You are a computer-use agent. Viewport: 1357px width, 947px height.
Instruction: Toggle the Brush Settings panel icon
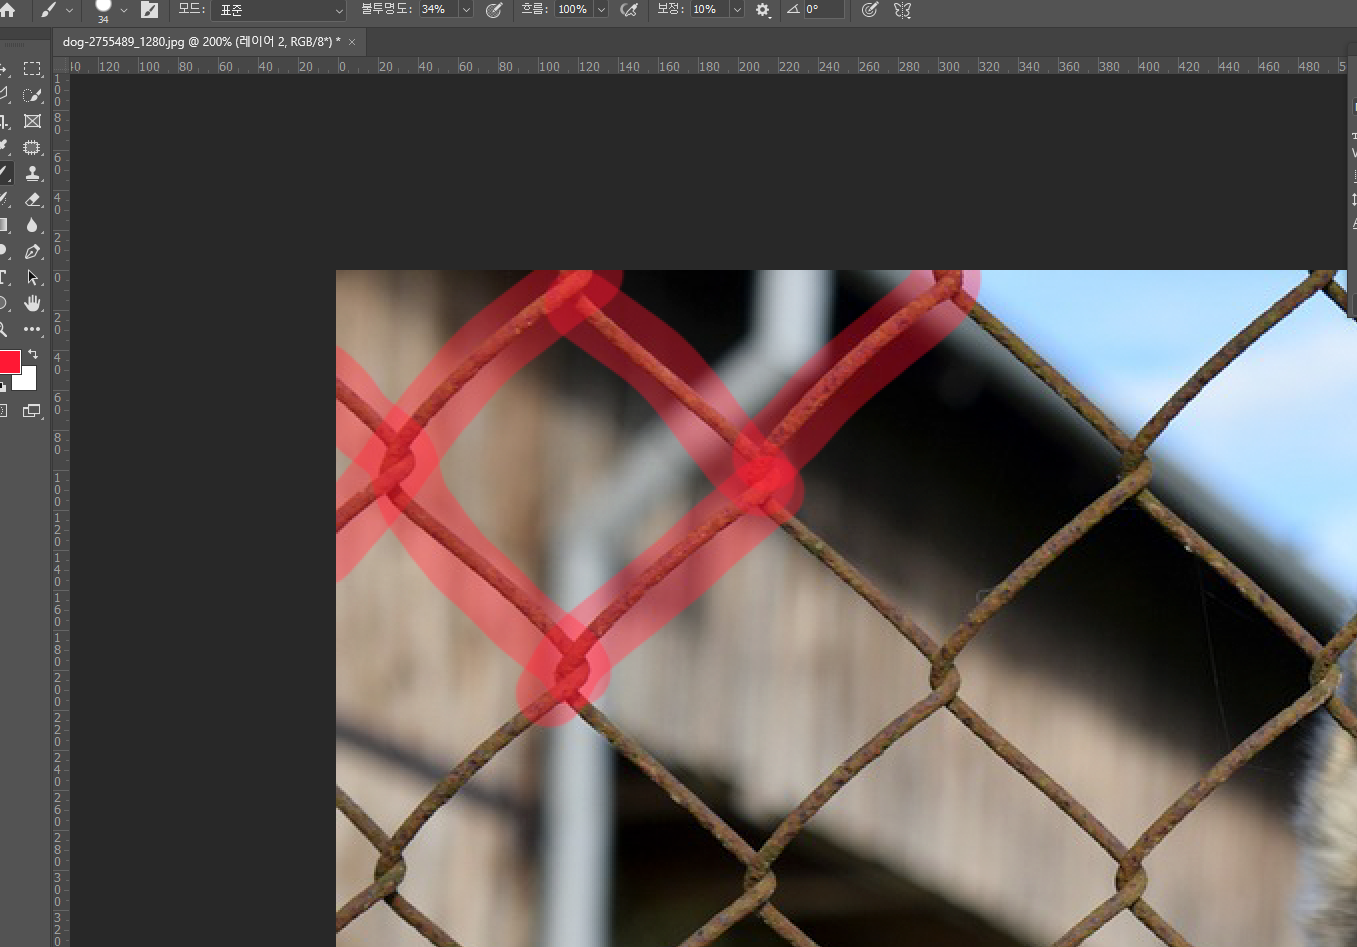149,10
